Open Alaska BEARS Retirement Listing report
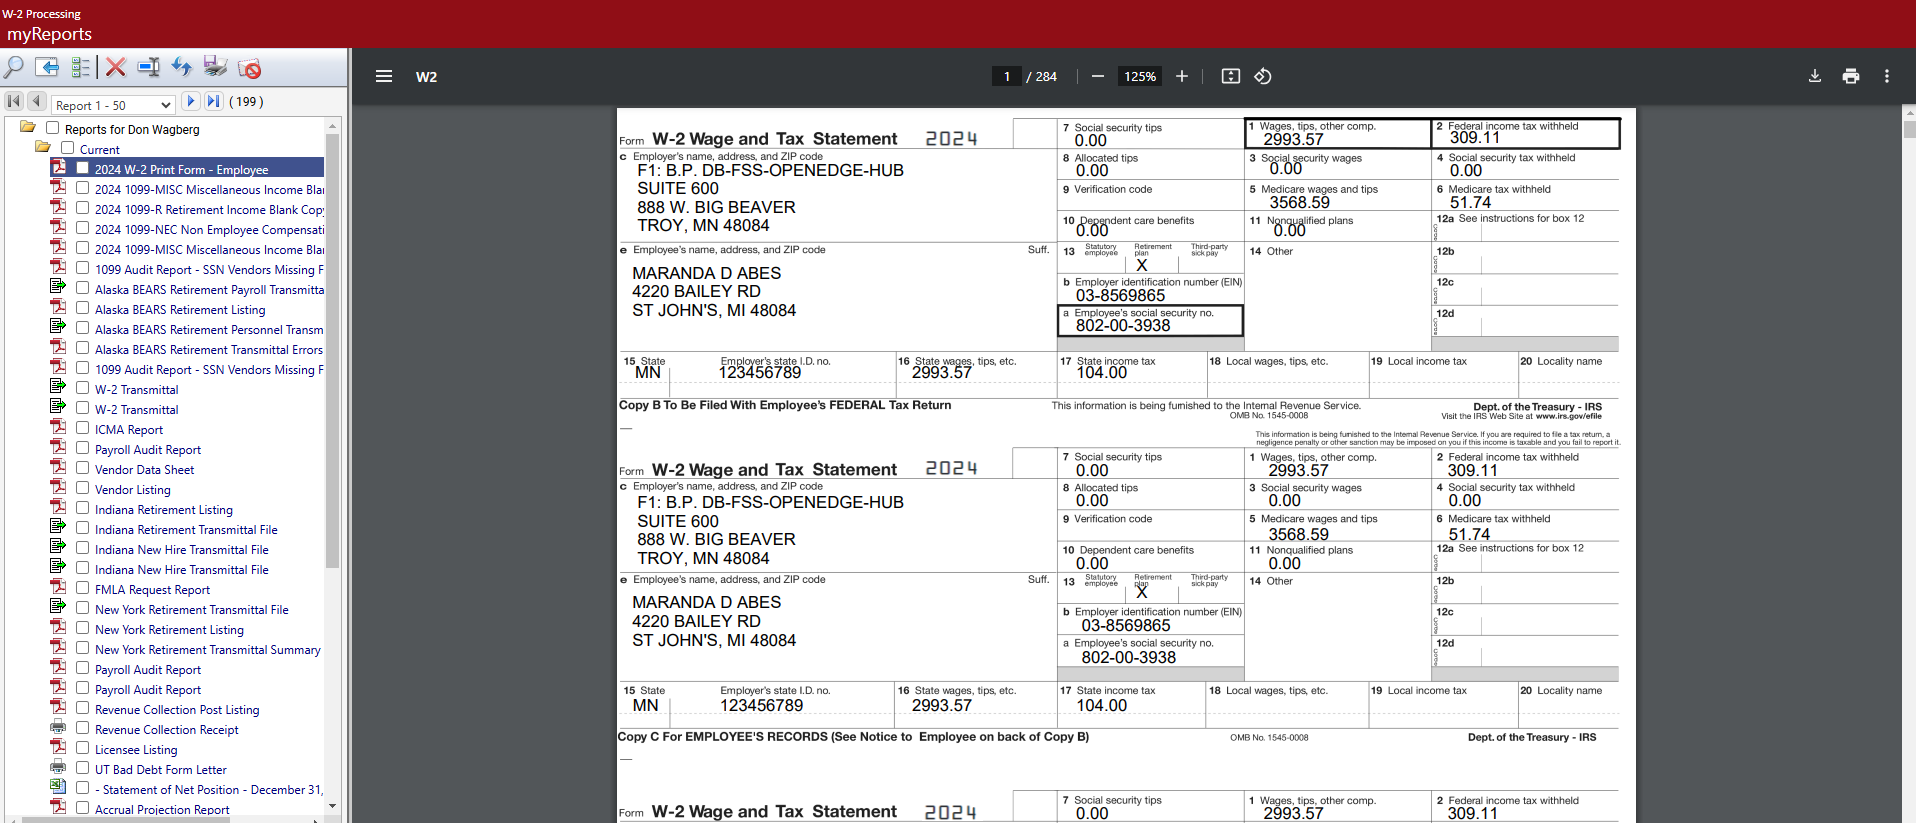1916x823 pixels. tap(180, 310)
